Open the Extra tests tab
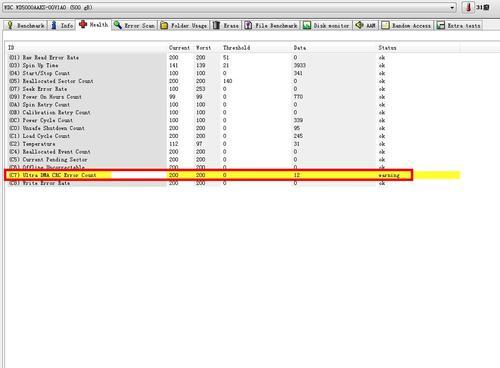500x368 pixels. click(459, 25)
